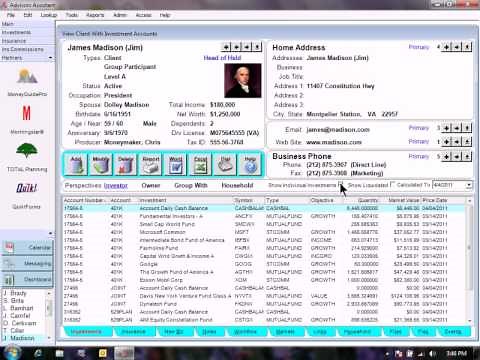This screenshot has height=360, width=480.
Task: Click the investments table scroll-down arrow
Action: pos(469,320)
